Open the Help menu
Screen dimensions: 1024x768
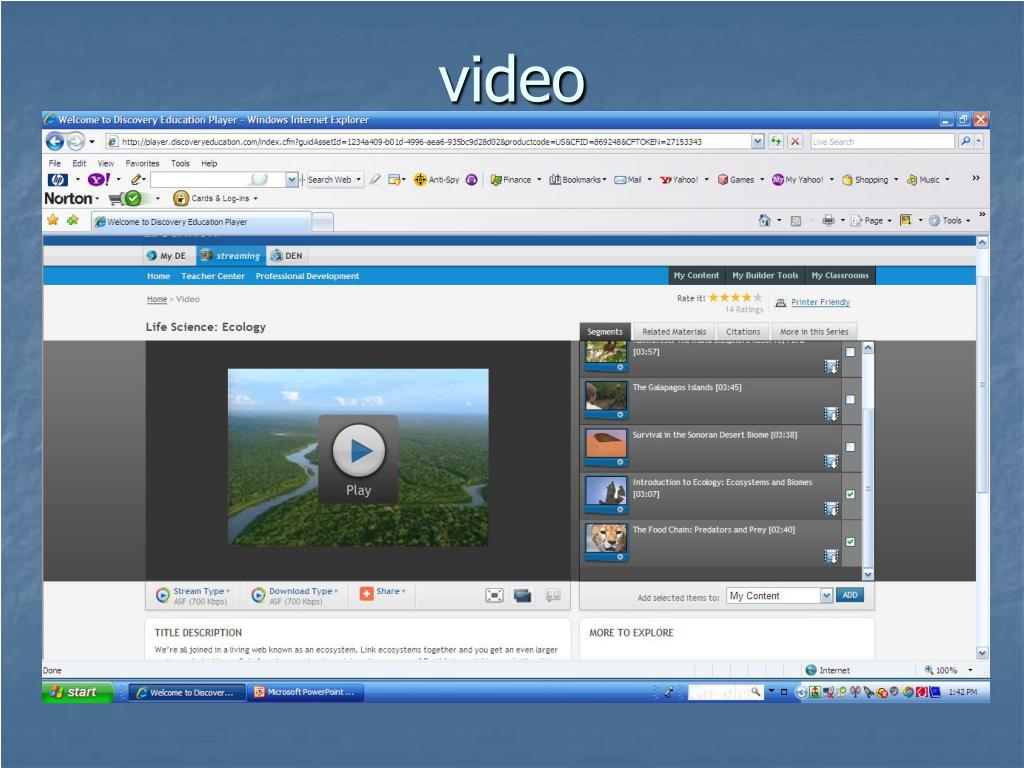(209, 163)
